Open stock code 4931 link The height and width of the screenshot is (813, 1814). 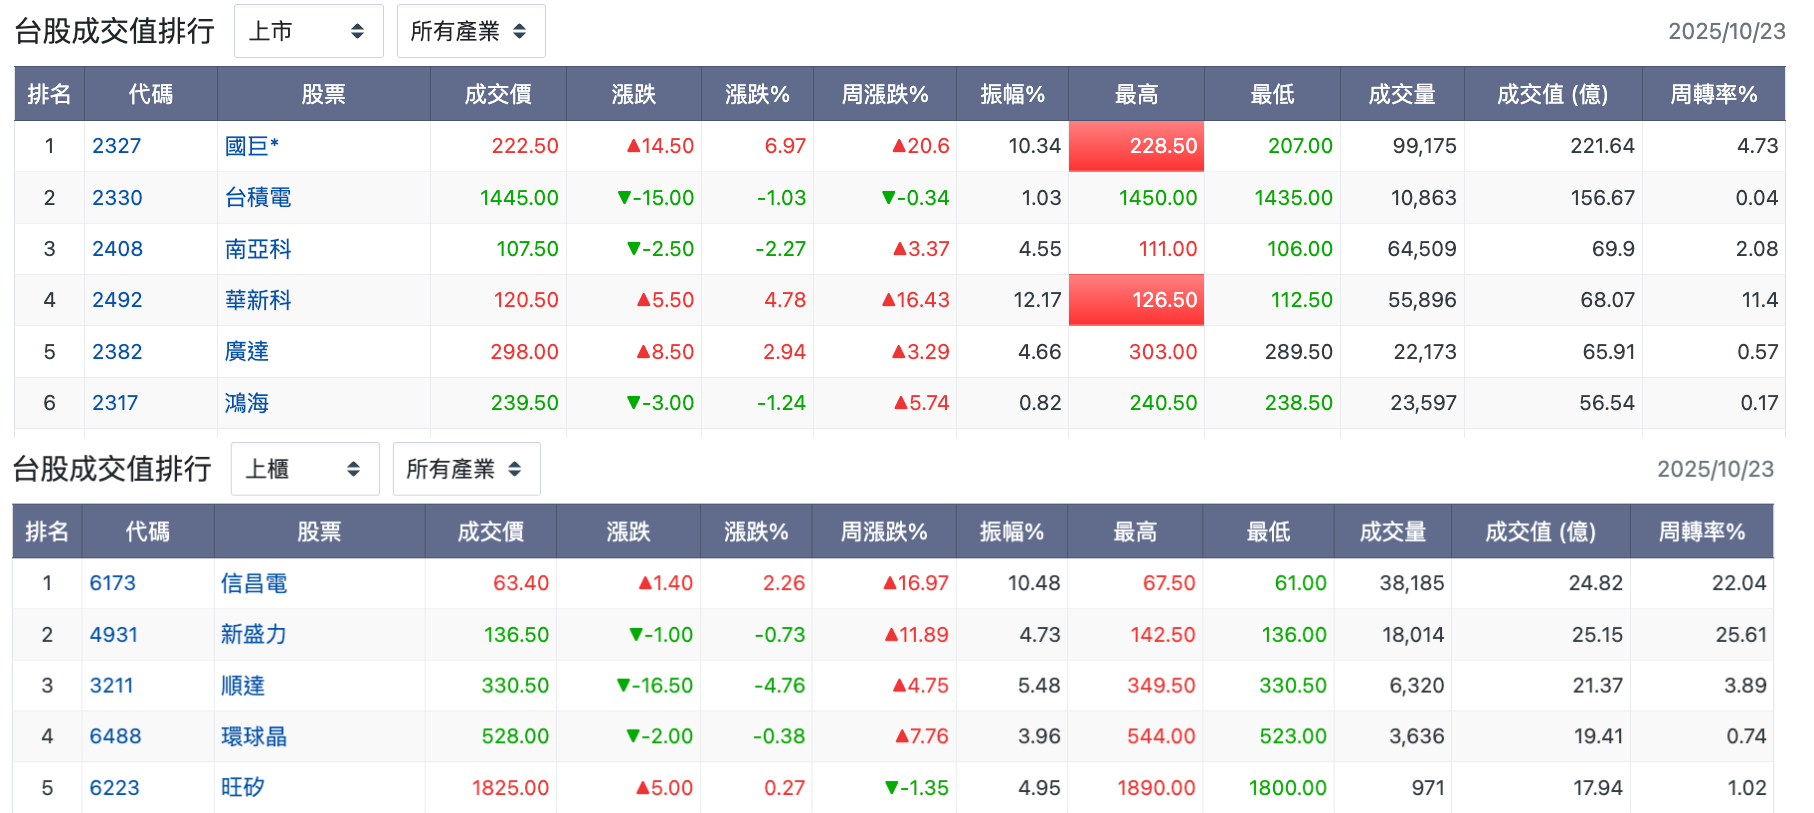pos(114,635)
